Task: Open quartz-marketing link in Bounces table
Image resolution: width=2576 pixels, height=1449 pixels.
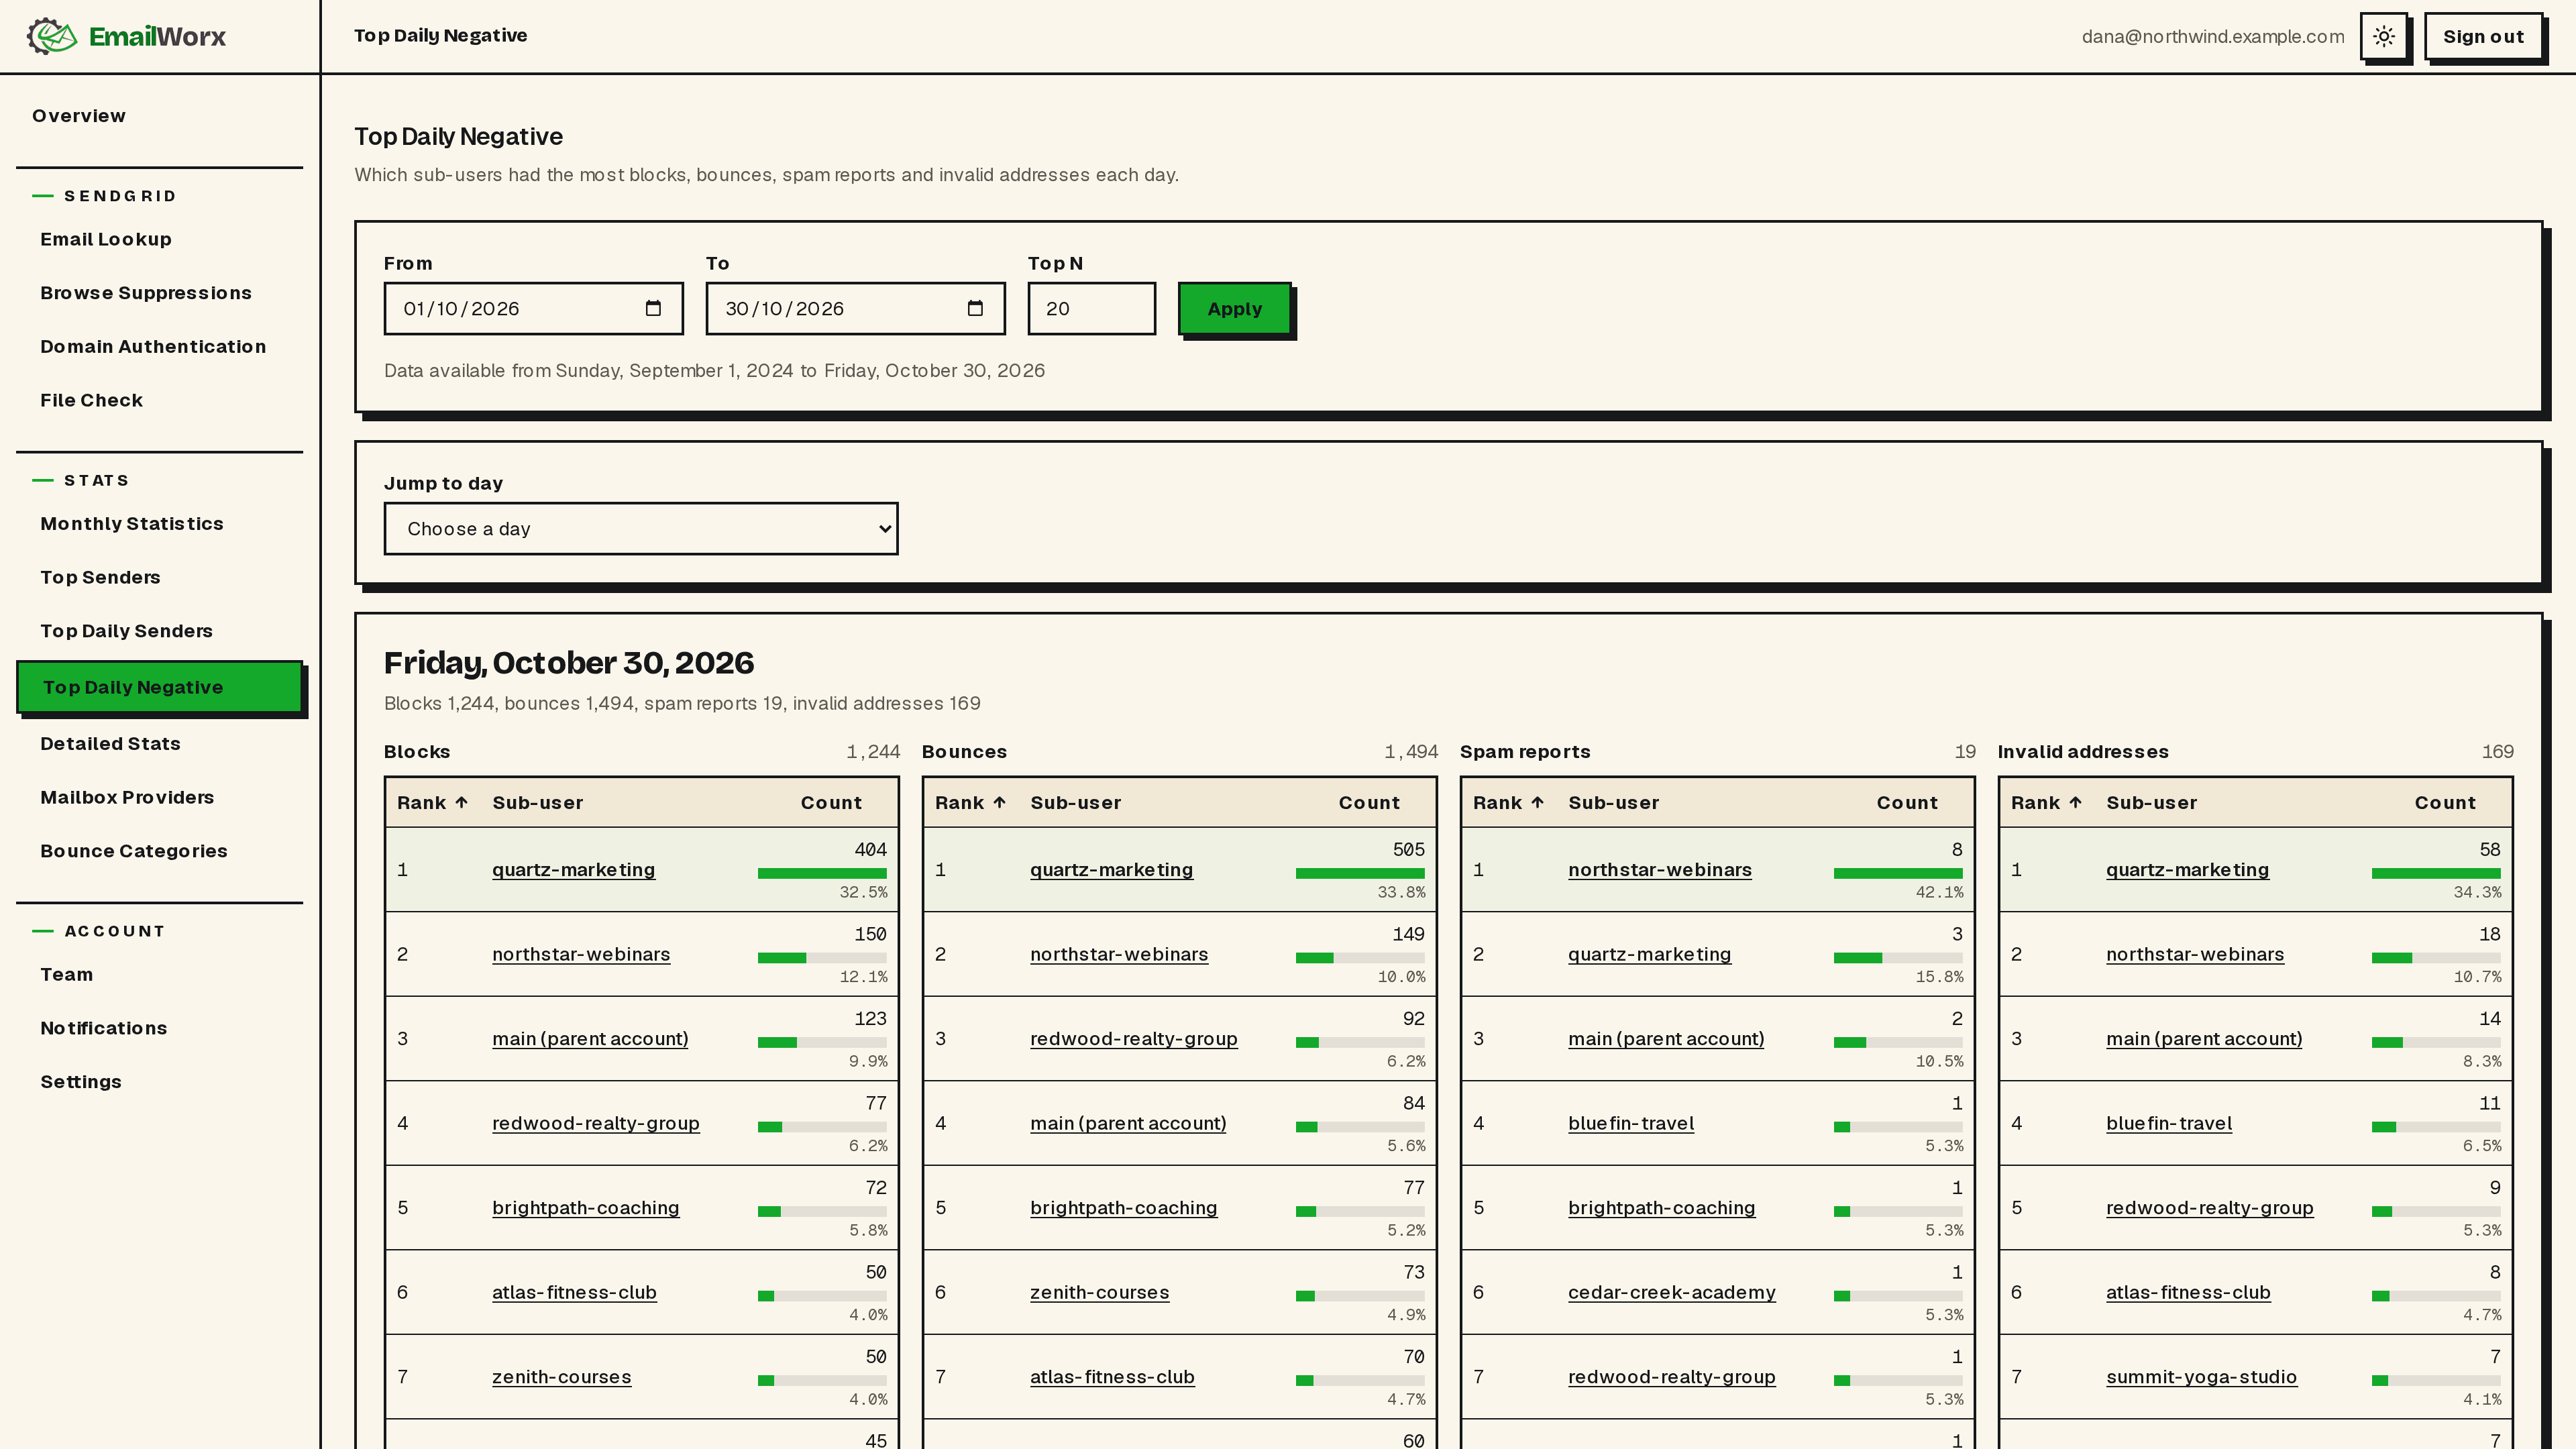Action: 1112,870
